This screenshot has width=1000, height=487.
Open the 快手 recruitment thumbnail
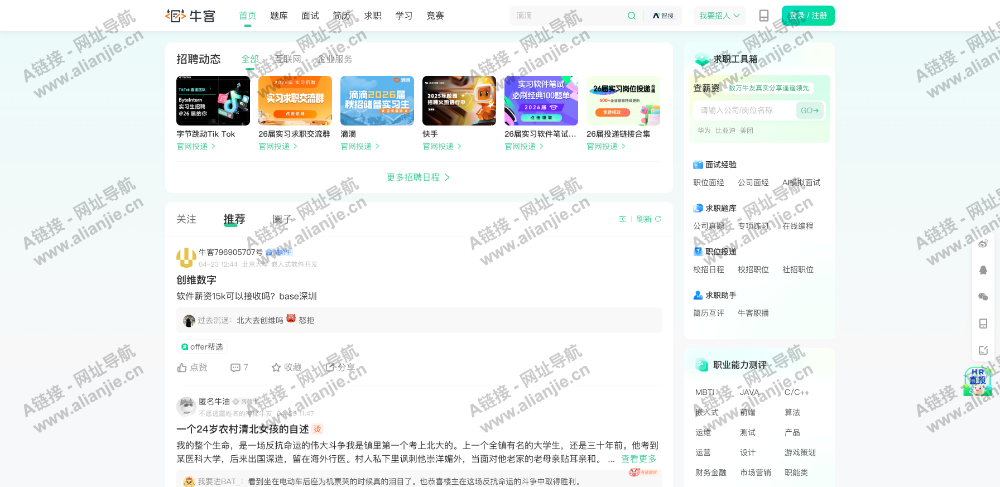[459, 101]
